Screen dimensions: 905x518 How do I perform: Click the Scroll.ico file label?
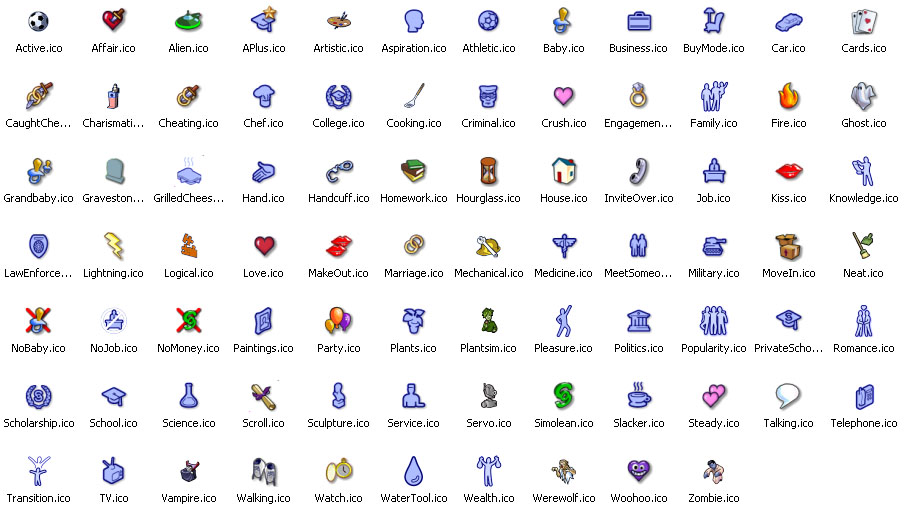click(263, 423)
